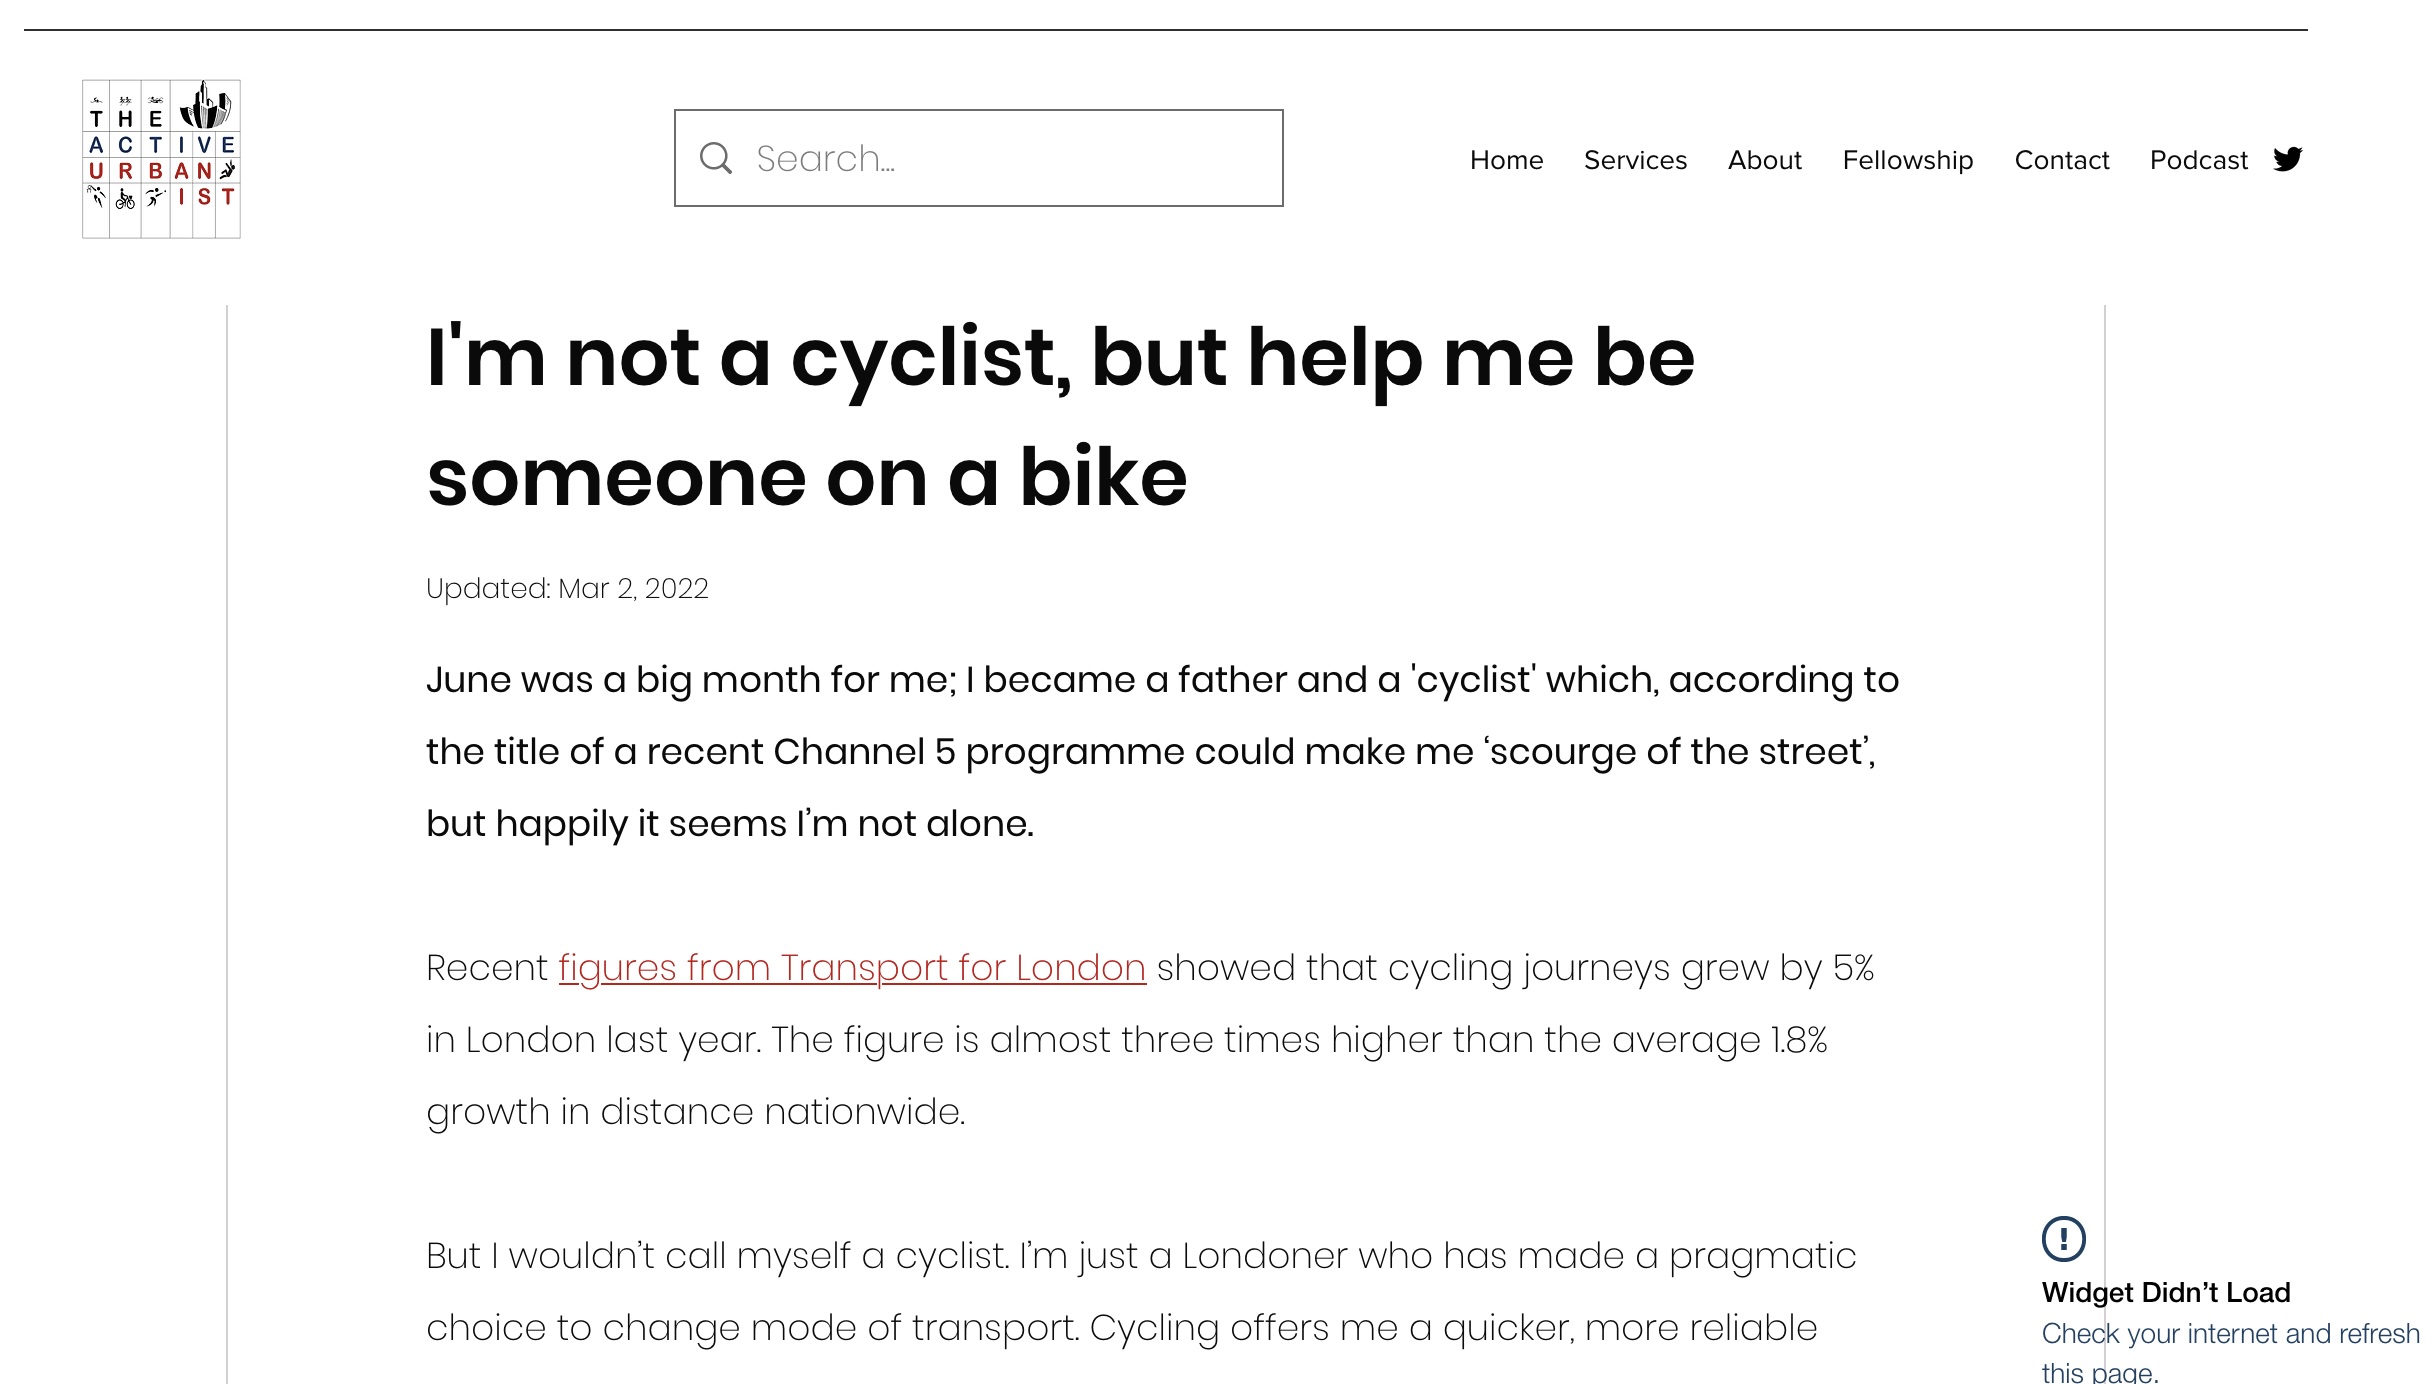Follow the 'figures from Transport for London' link
The height and width of the screenshot is (1384, 2432).
(x=851, y=968)
